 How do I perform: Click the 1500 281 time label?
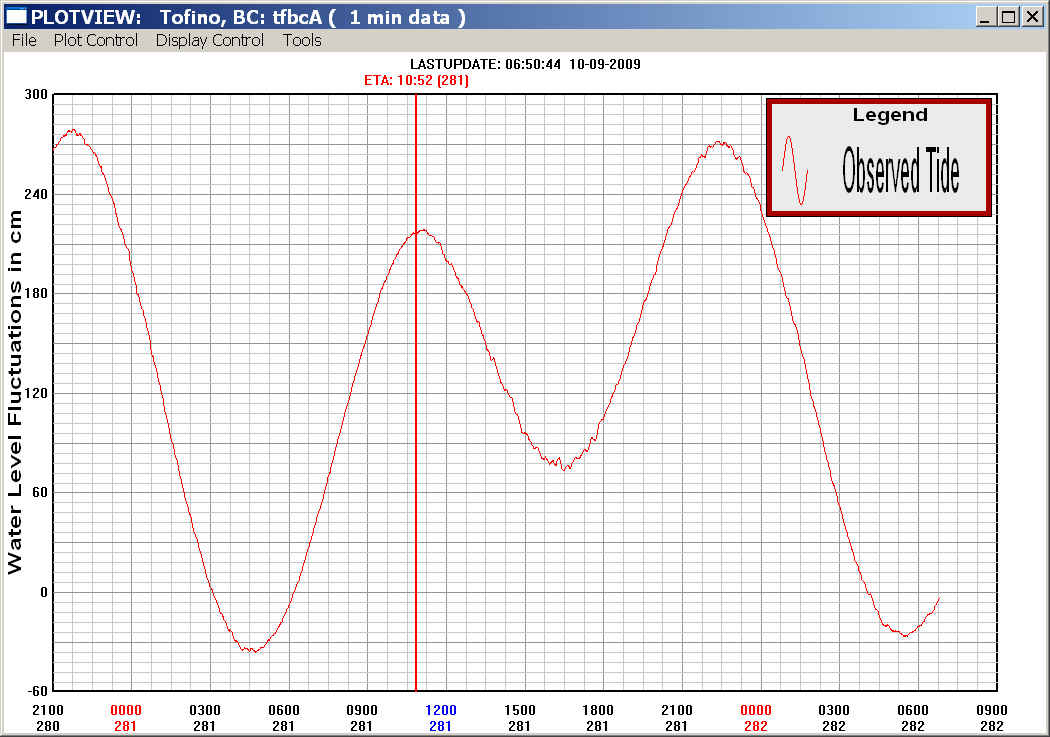click(520, 718)
